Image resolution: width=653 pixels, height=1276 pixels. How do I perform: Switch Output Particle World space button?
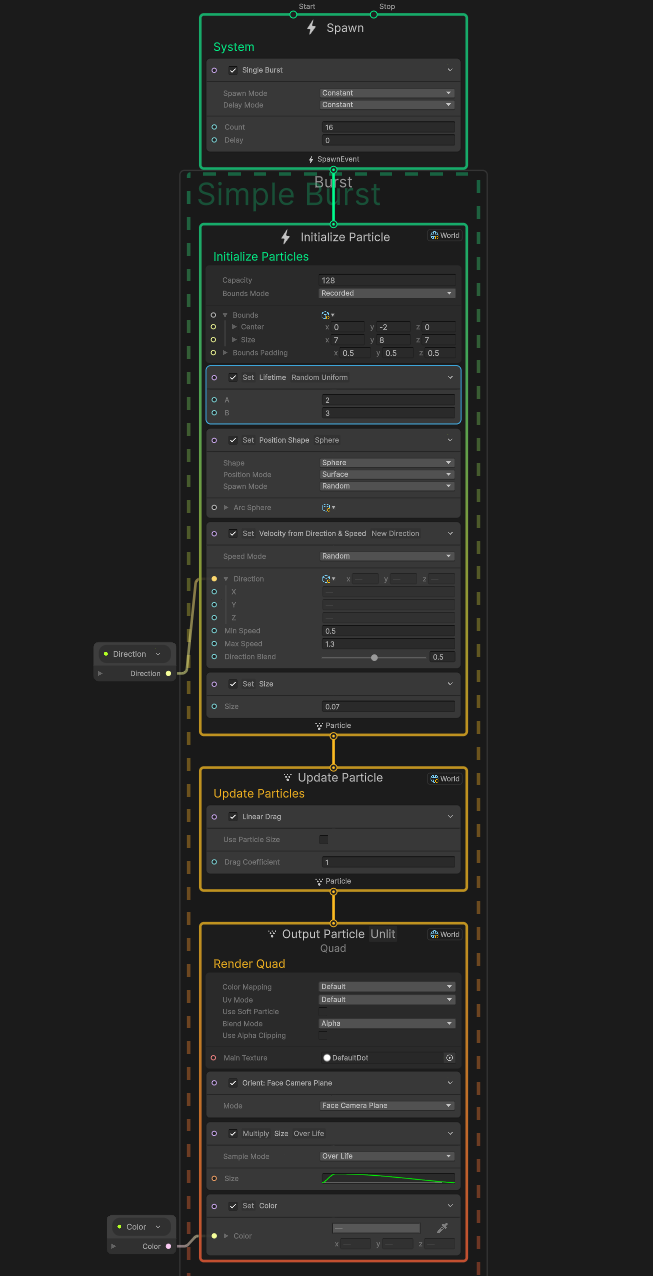point(445,934)
